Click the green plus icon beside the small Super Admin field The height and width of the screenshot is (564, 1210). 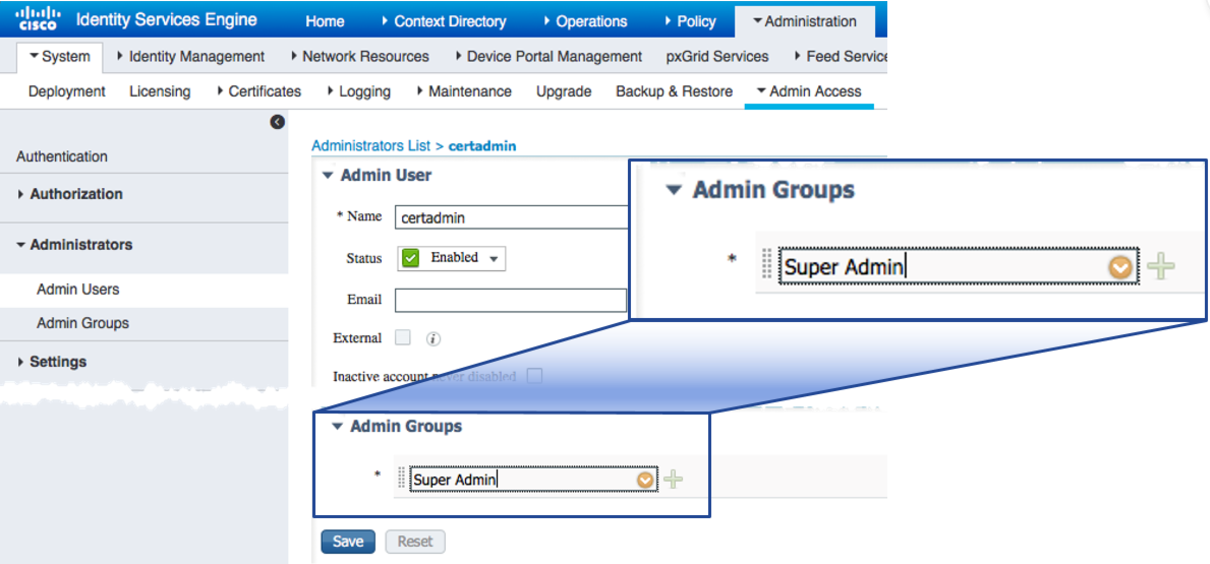pos(673,480)
